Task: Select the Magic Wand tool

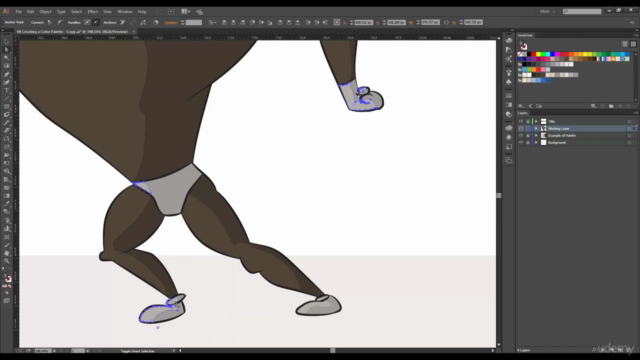Action: point(7,58)
